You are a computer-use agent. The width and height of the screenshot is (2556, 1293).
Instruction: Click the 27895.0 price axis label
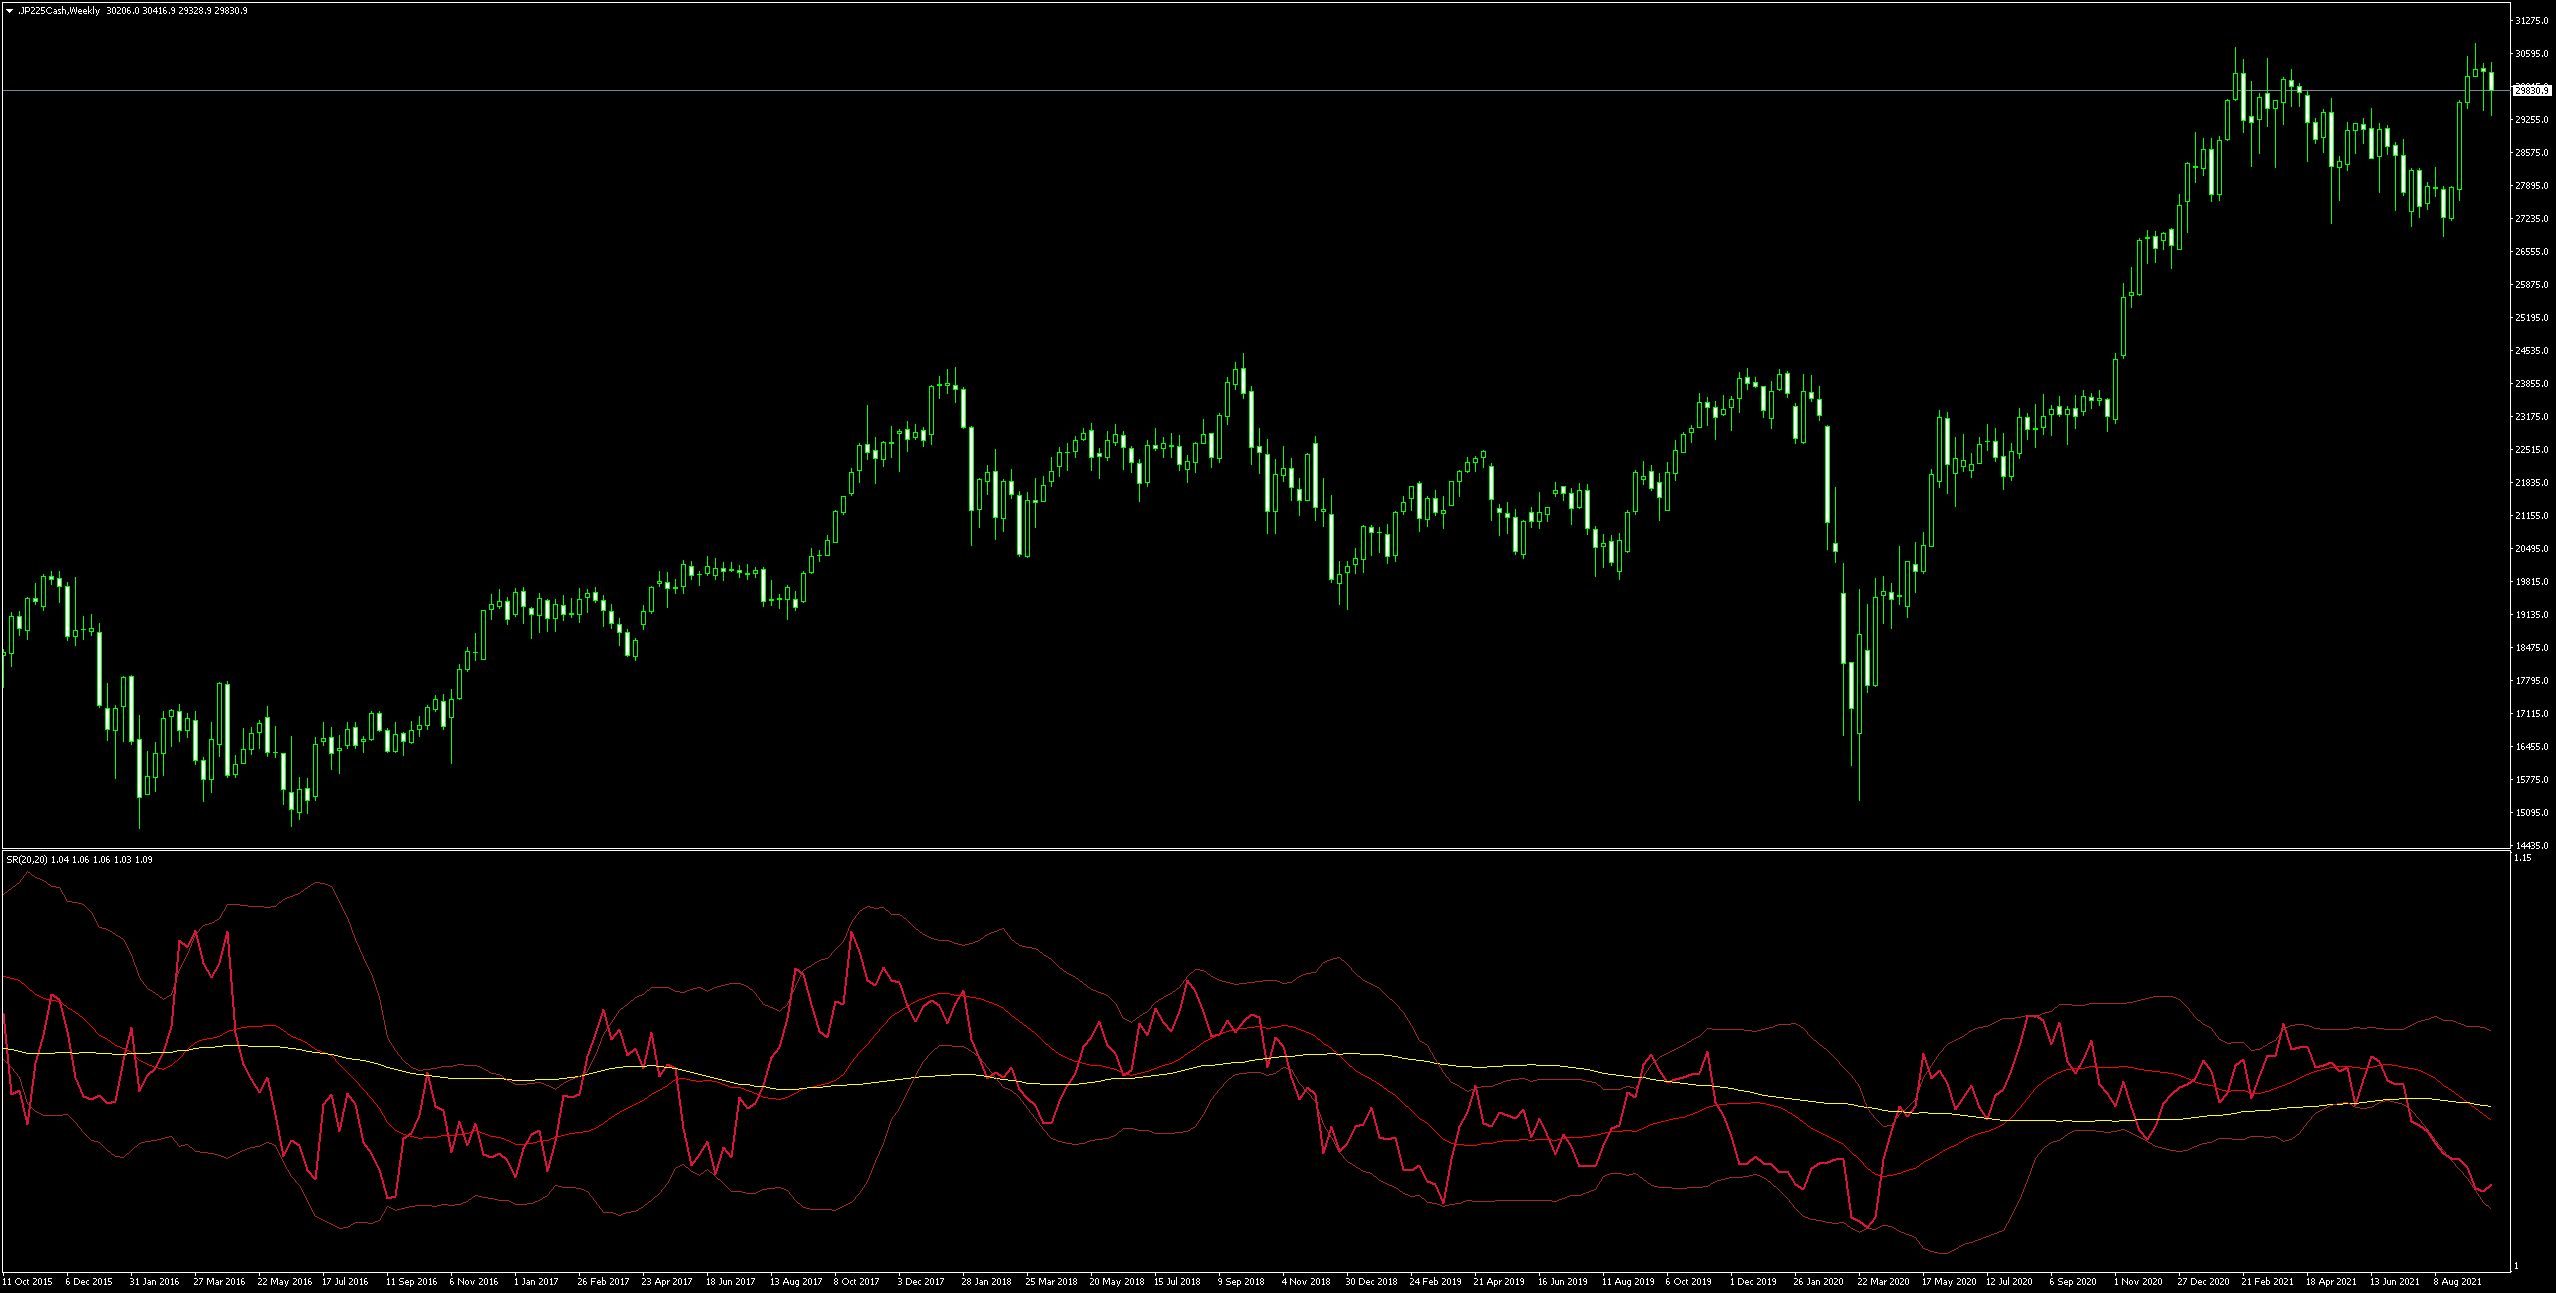pos(2531,186)
